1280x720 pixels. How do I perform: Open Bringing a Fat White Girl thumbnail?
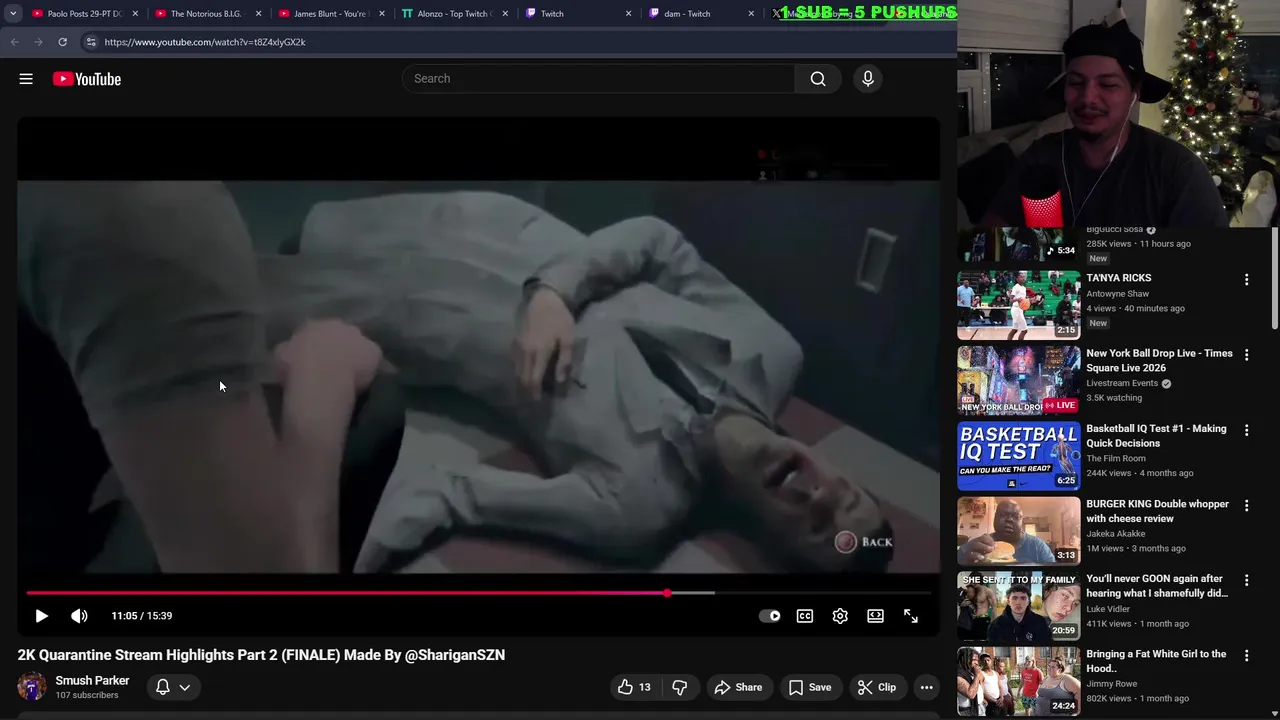tap(1018, 681)
